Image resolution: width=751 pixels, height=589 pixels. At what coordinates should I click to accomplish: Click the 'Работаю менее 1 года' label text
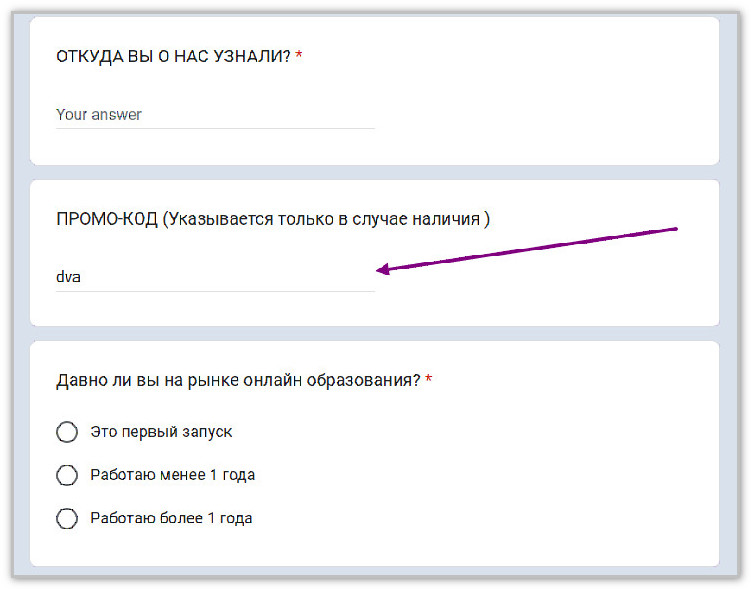coord(172,475)
